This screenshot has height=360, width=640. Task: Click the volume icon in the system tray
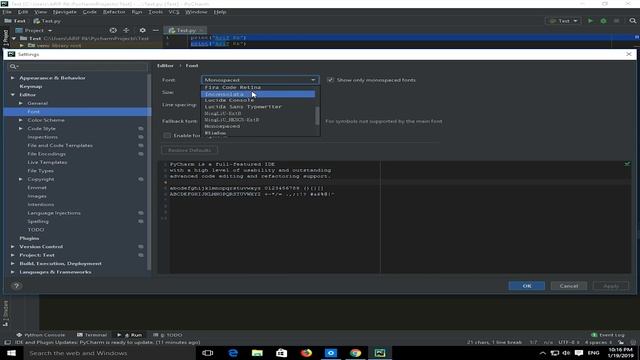coord(566,353)
